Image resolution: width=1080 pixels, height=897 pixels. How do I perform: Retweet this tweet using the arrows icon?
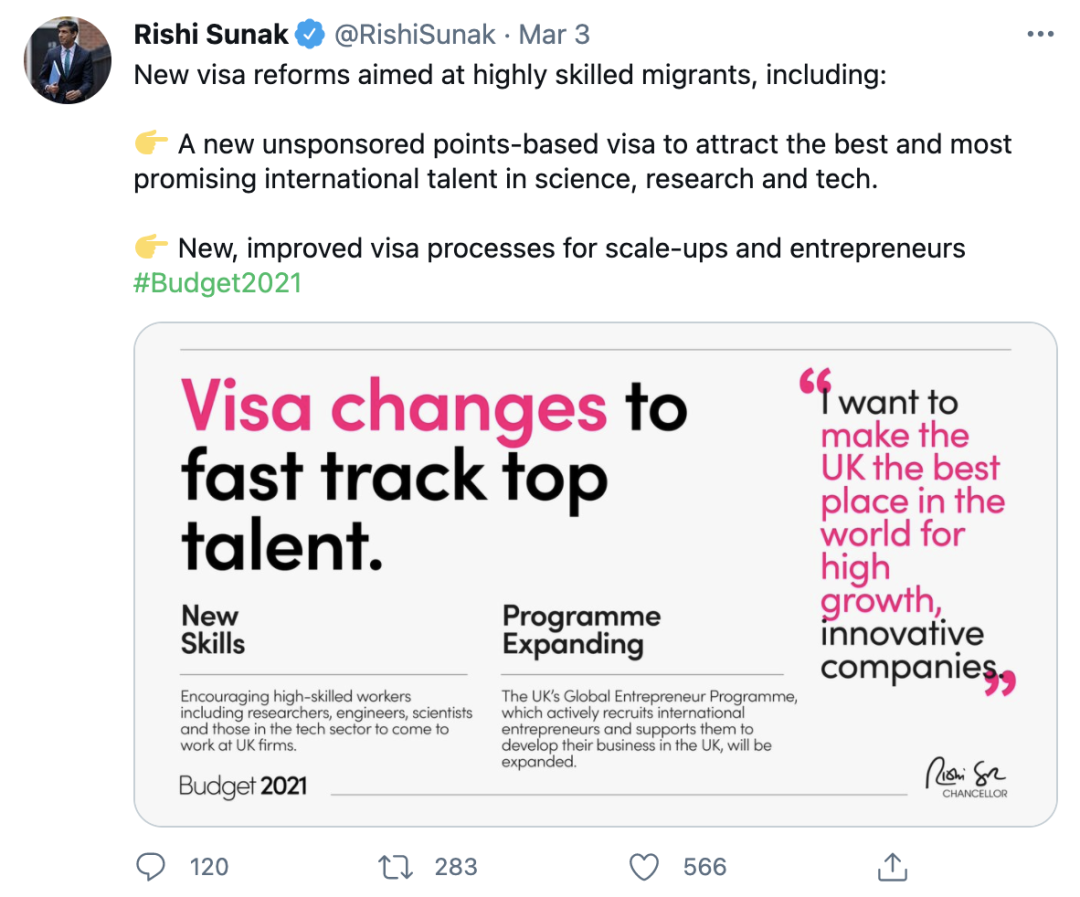coord(396,866)
